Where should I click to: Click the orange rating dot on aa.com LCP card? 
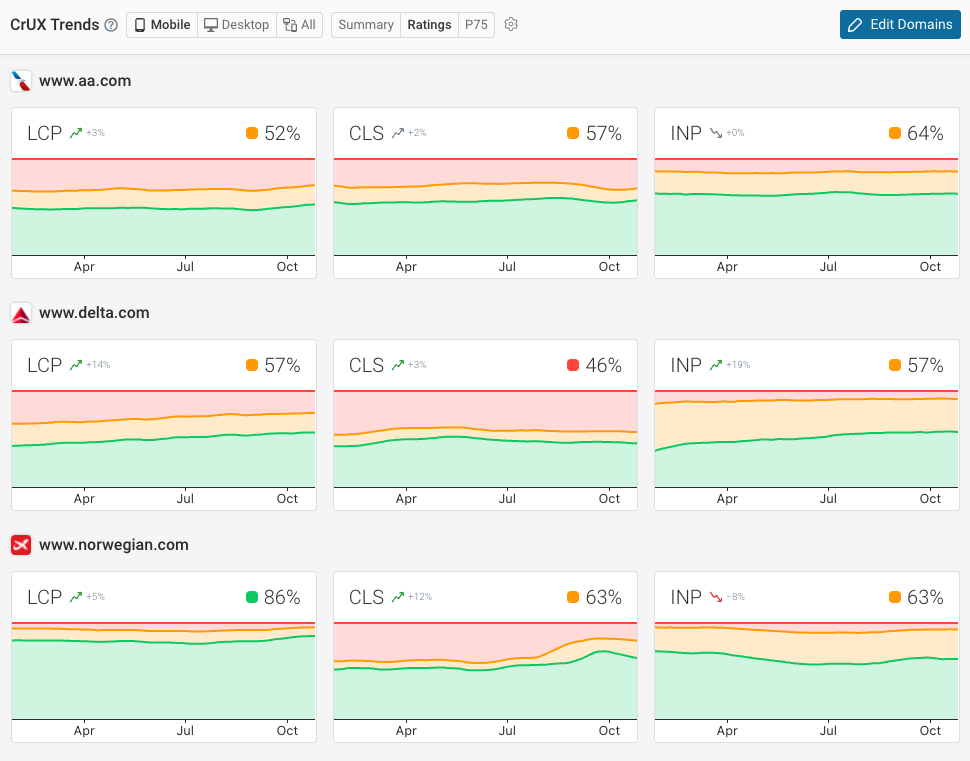pyautogui.click(x=251, y=132)
